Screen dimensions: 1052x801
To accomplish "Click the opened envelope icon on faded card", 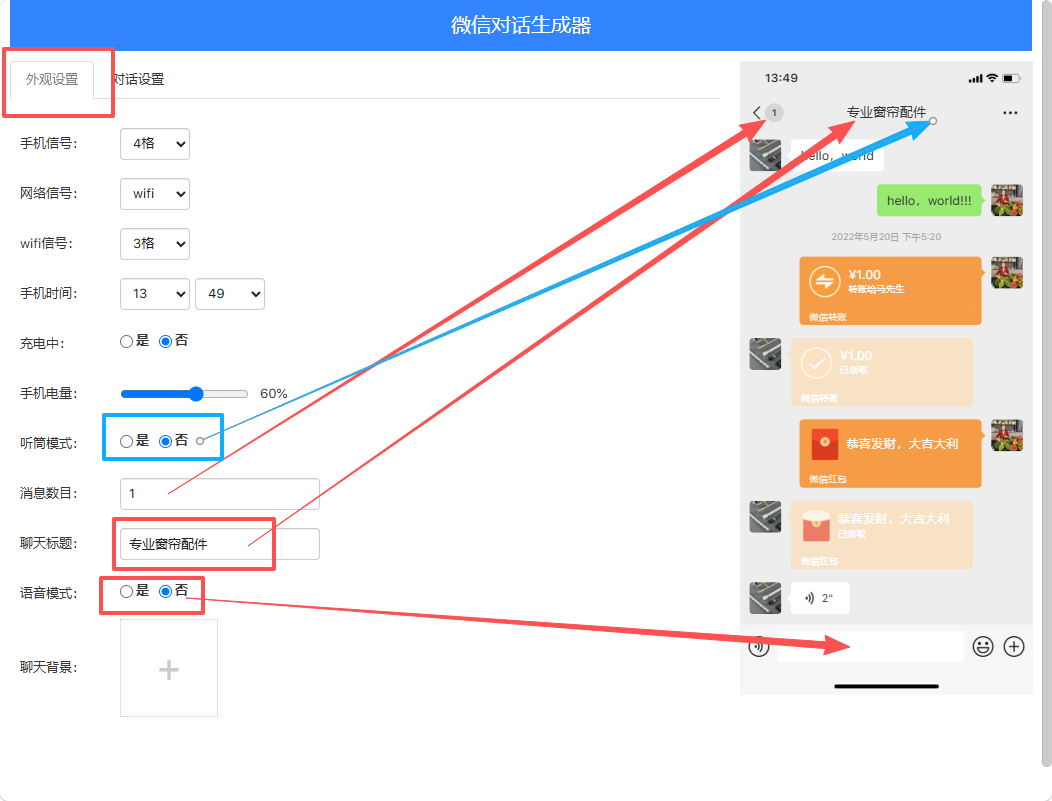I will point(817,526).
